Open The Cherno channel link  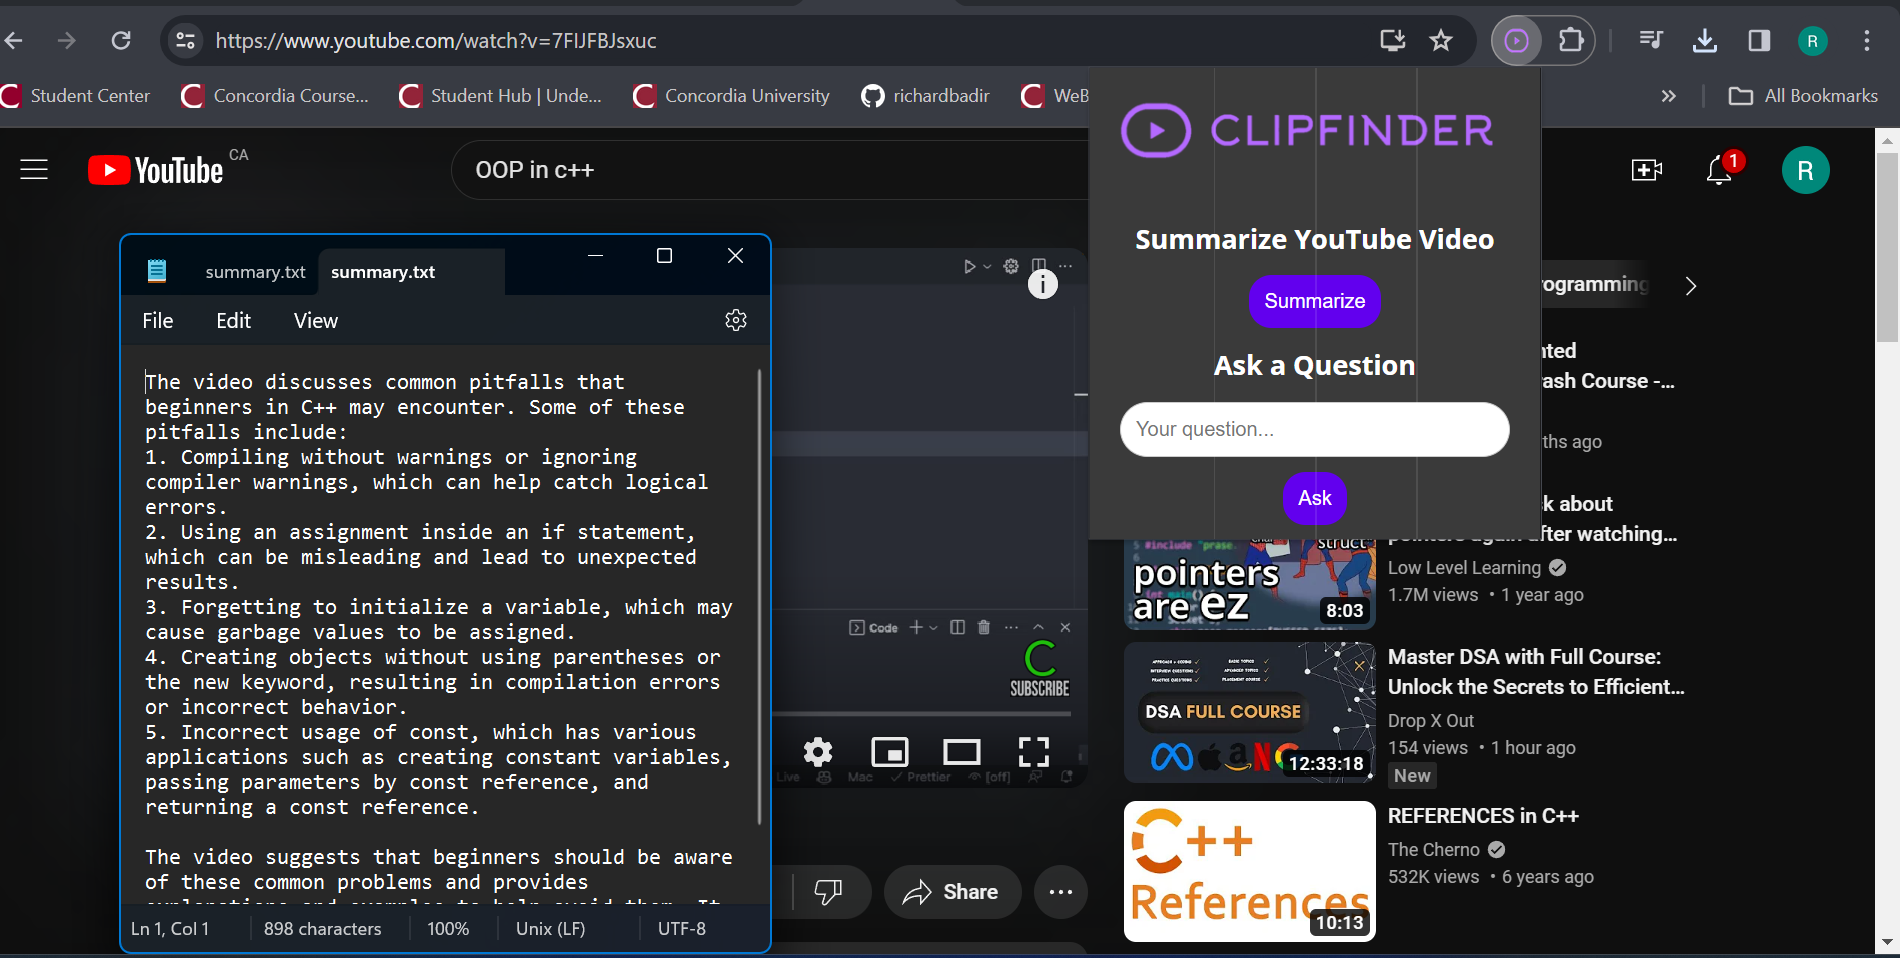click(1434, 850)
